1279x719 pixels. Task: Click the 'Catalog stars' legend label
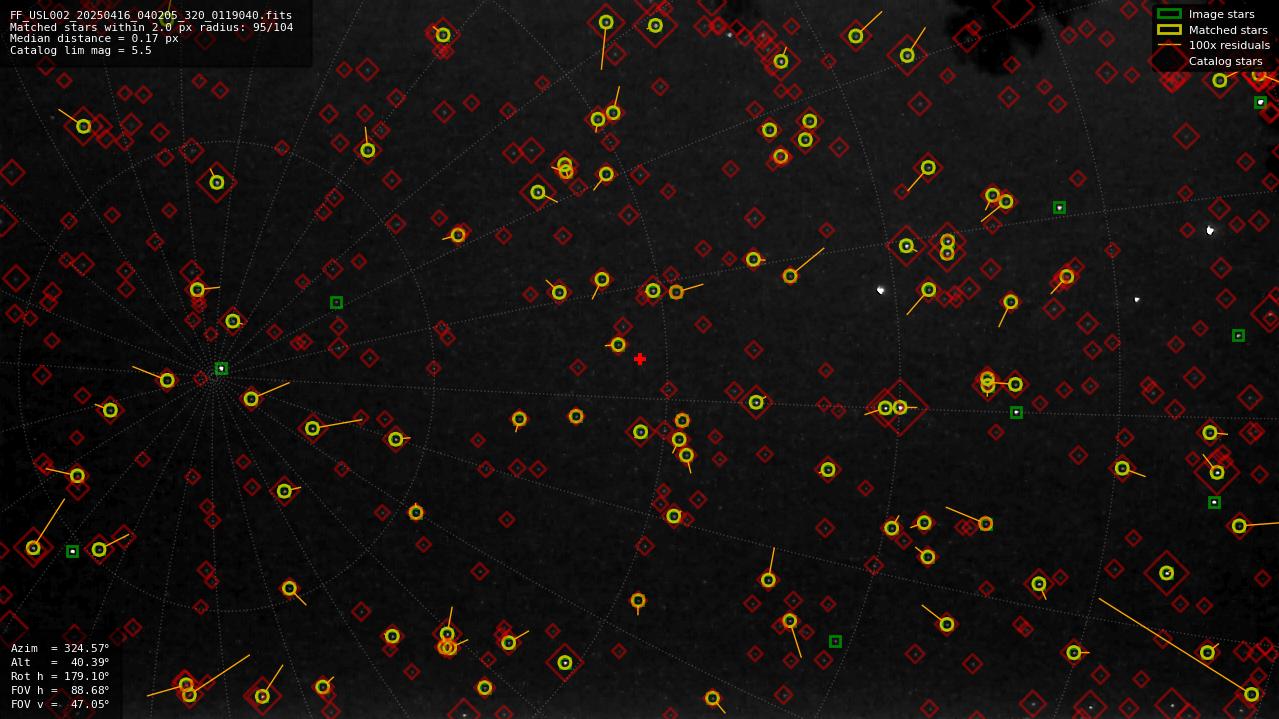pyautogui.click(x=1225, y=61)
